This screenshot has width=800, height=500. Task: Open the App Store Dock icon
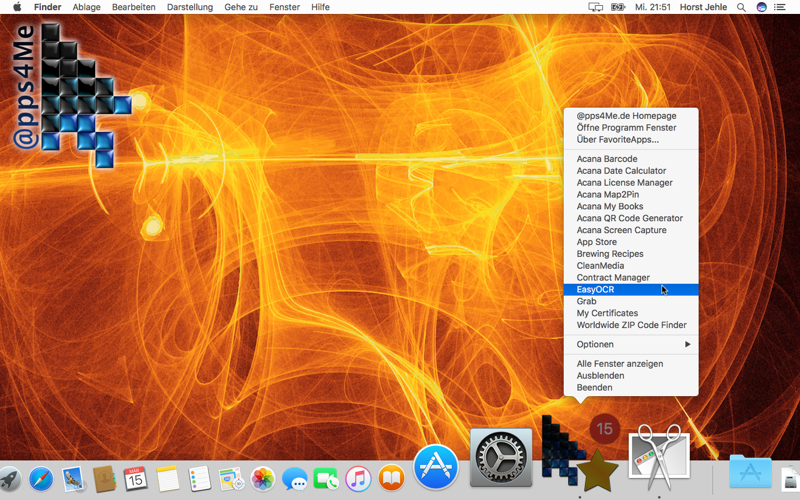(x=435, y=467)
